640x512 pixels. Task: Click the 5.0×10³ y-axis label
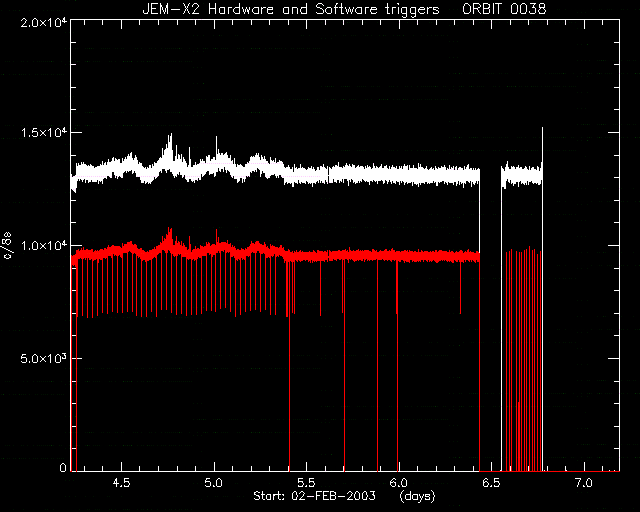point(44,359)
